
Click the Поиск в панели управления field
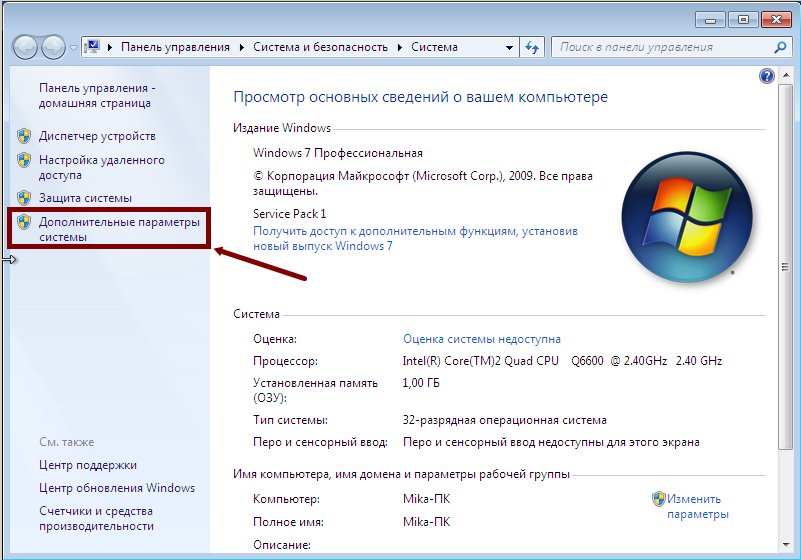coord(660,47)
